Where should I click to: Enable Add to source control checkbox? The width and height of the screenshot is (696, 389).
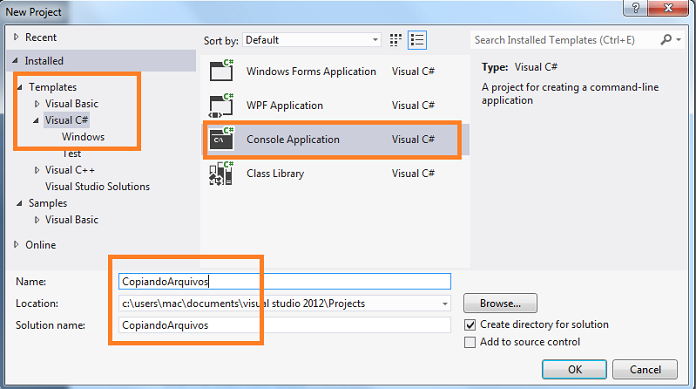pos(470,342)
